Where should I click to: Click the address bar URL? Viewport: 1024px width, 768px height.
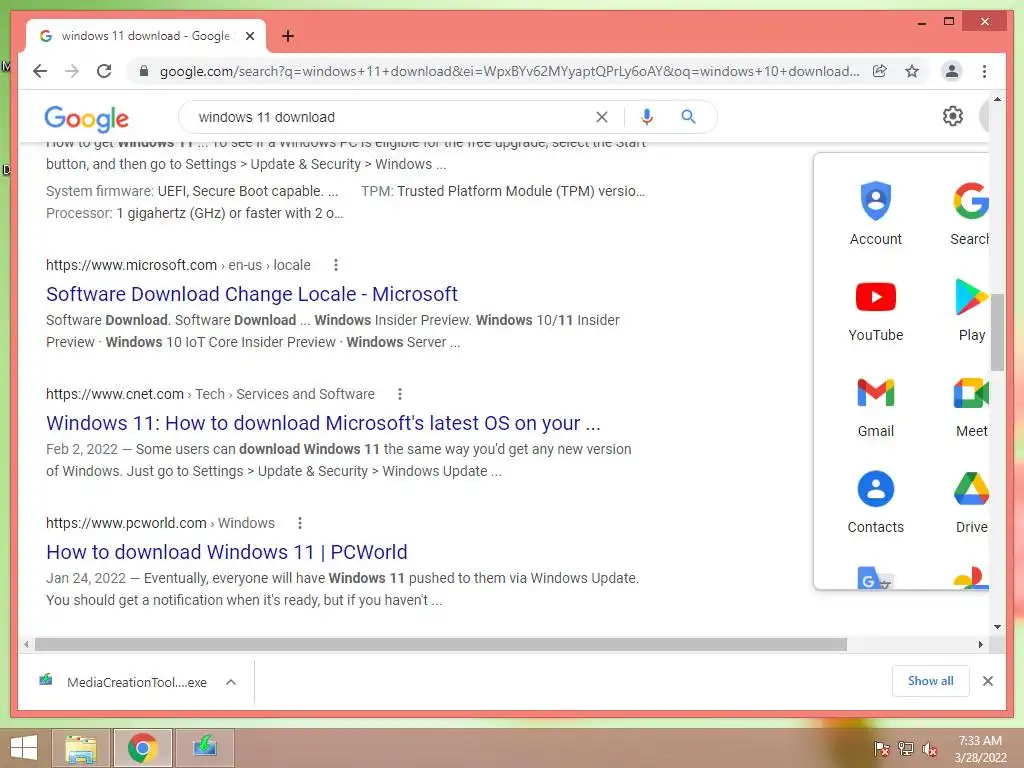click(509, 71)
